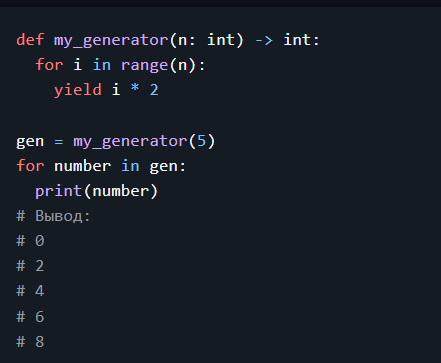Click the my_generator function name in definition

(111, 41)
